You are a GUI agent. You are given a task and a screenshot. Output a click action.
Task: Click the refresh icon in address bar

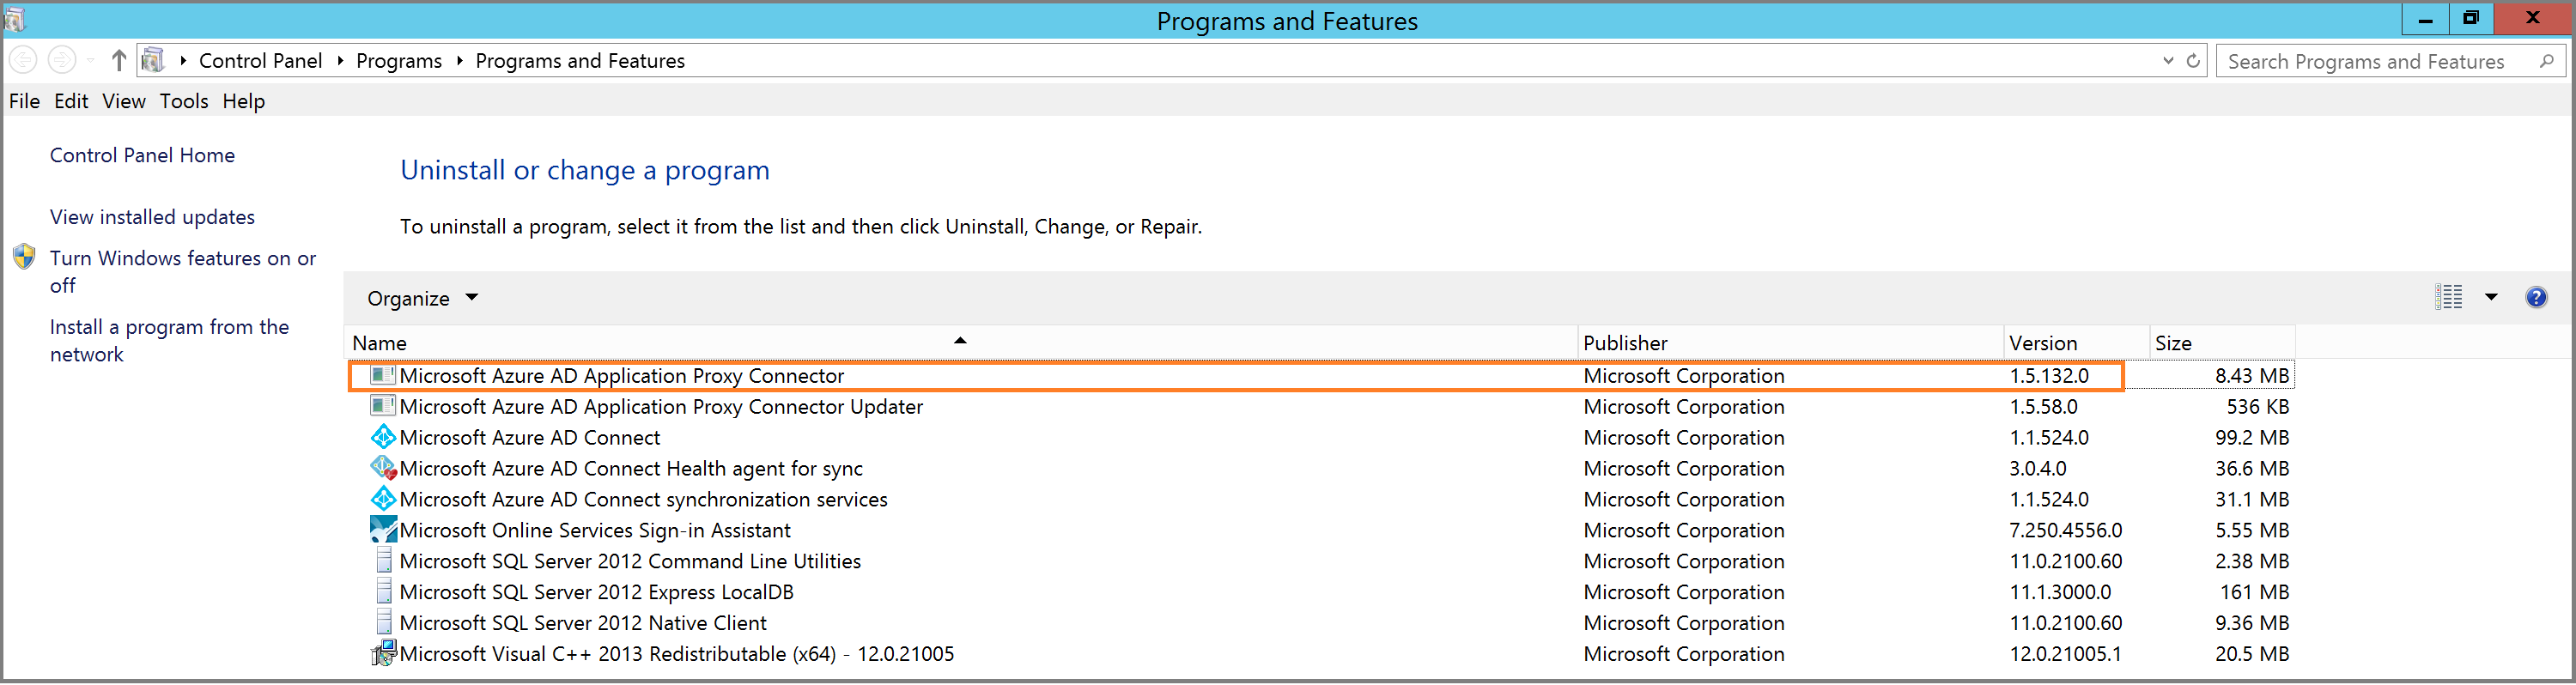(2193, 61)
